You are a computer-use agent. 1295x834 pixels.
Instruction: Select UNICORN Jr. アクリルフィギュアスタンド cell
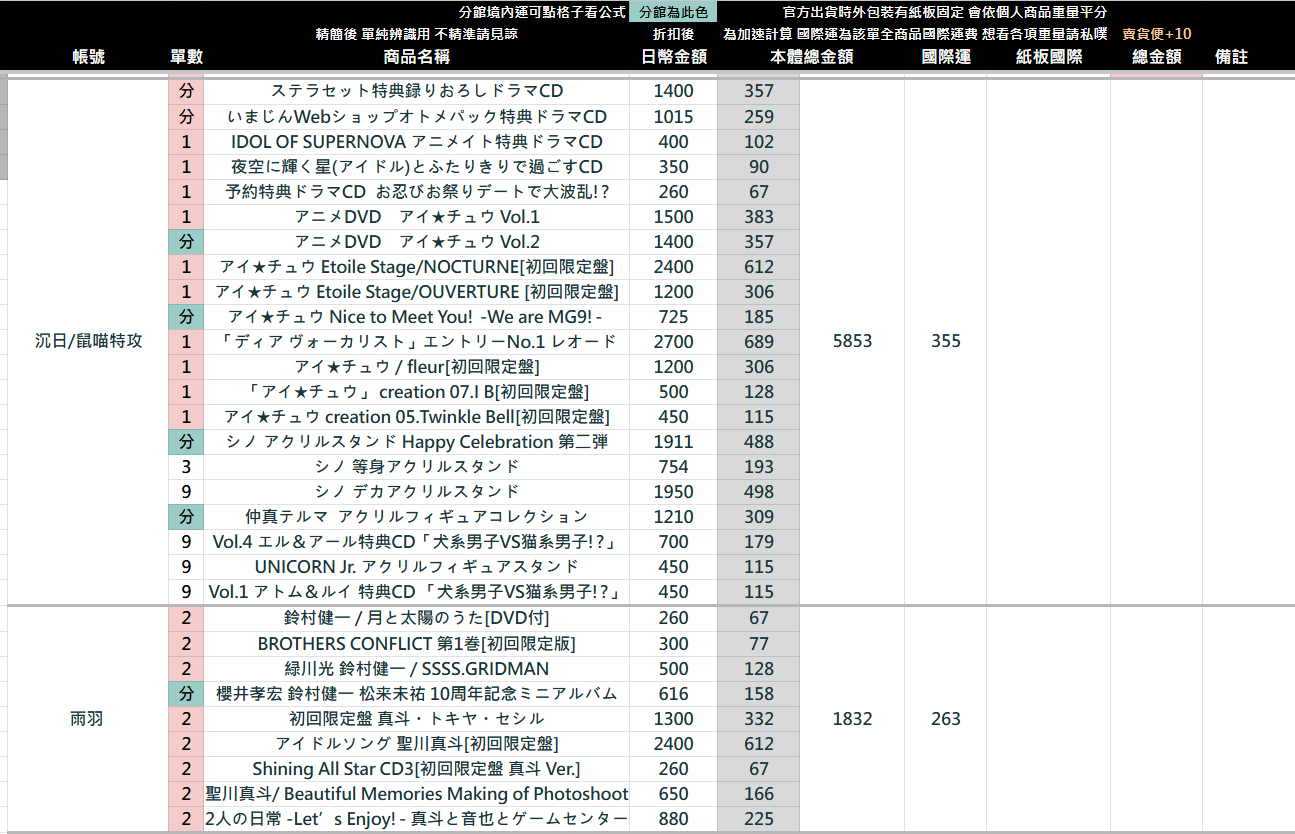416,567
